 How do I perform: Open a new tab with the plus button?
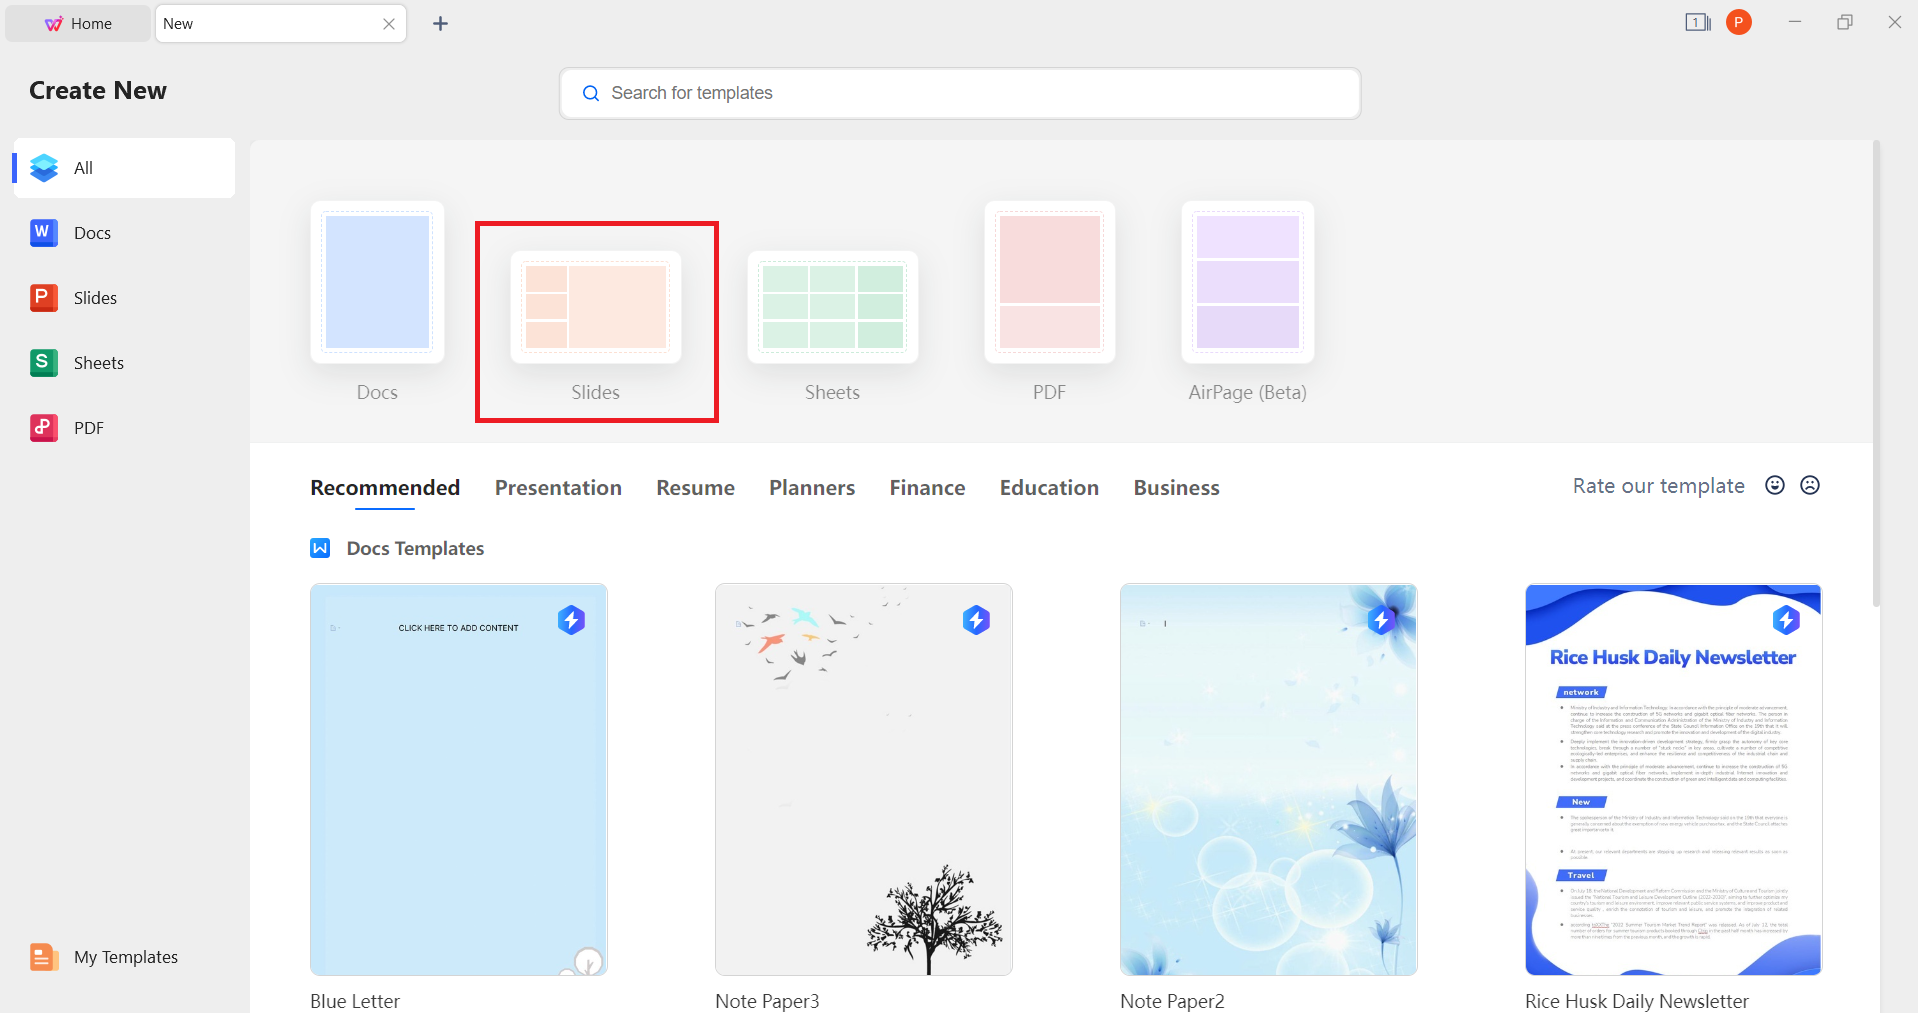pos(440,23)
